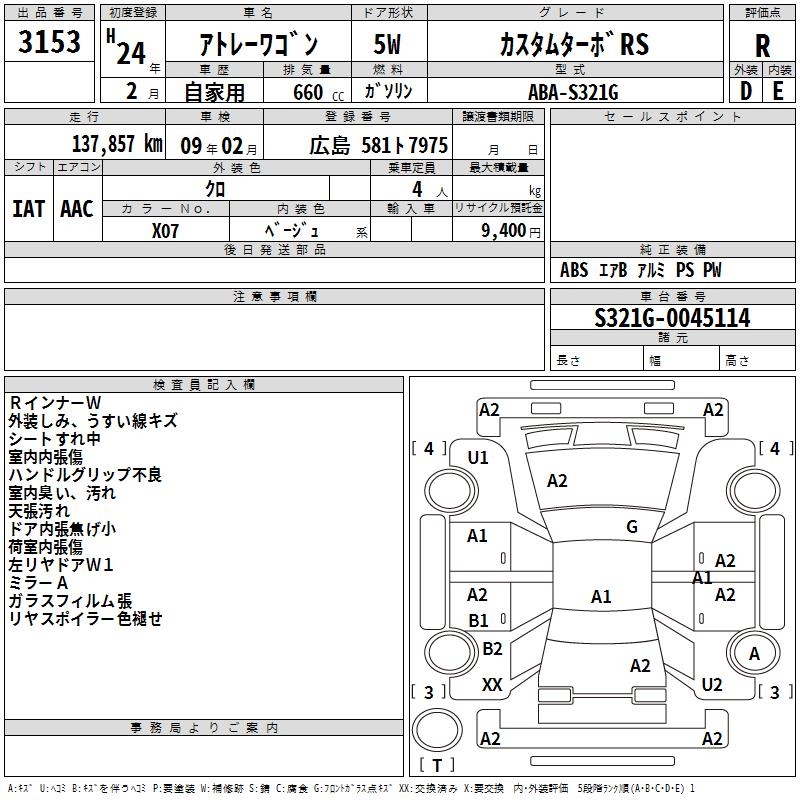Click the 注意事項欄 header

[274, 296]
